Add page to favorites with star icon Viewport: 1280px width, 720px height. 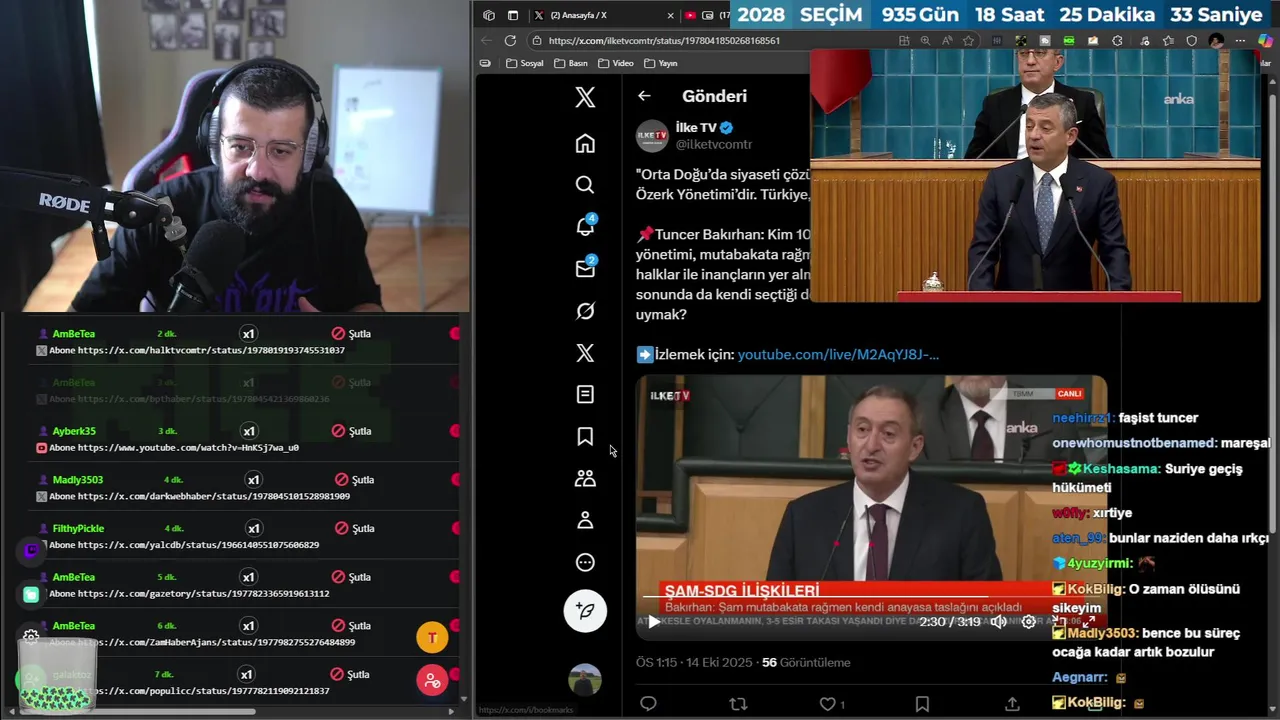pos(968,41)
